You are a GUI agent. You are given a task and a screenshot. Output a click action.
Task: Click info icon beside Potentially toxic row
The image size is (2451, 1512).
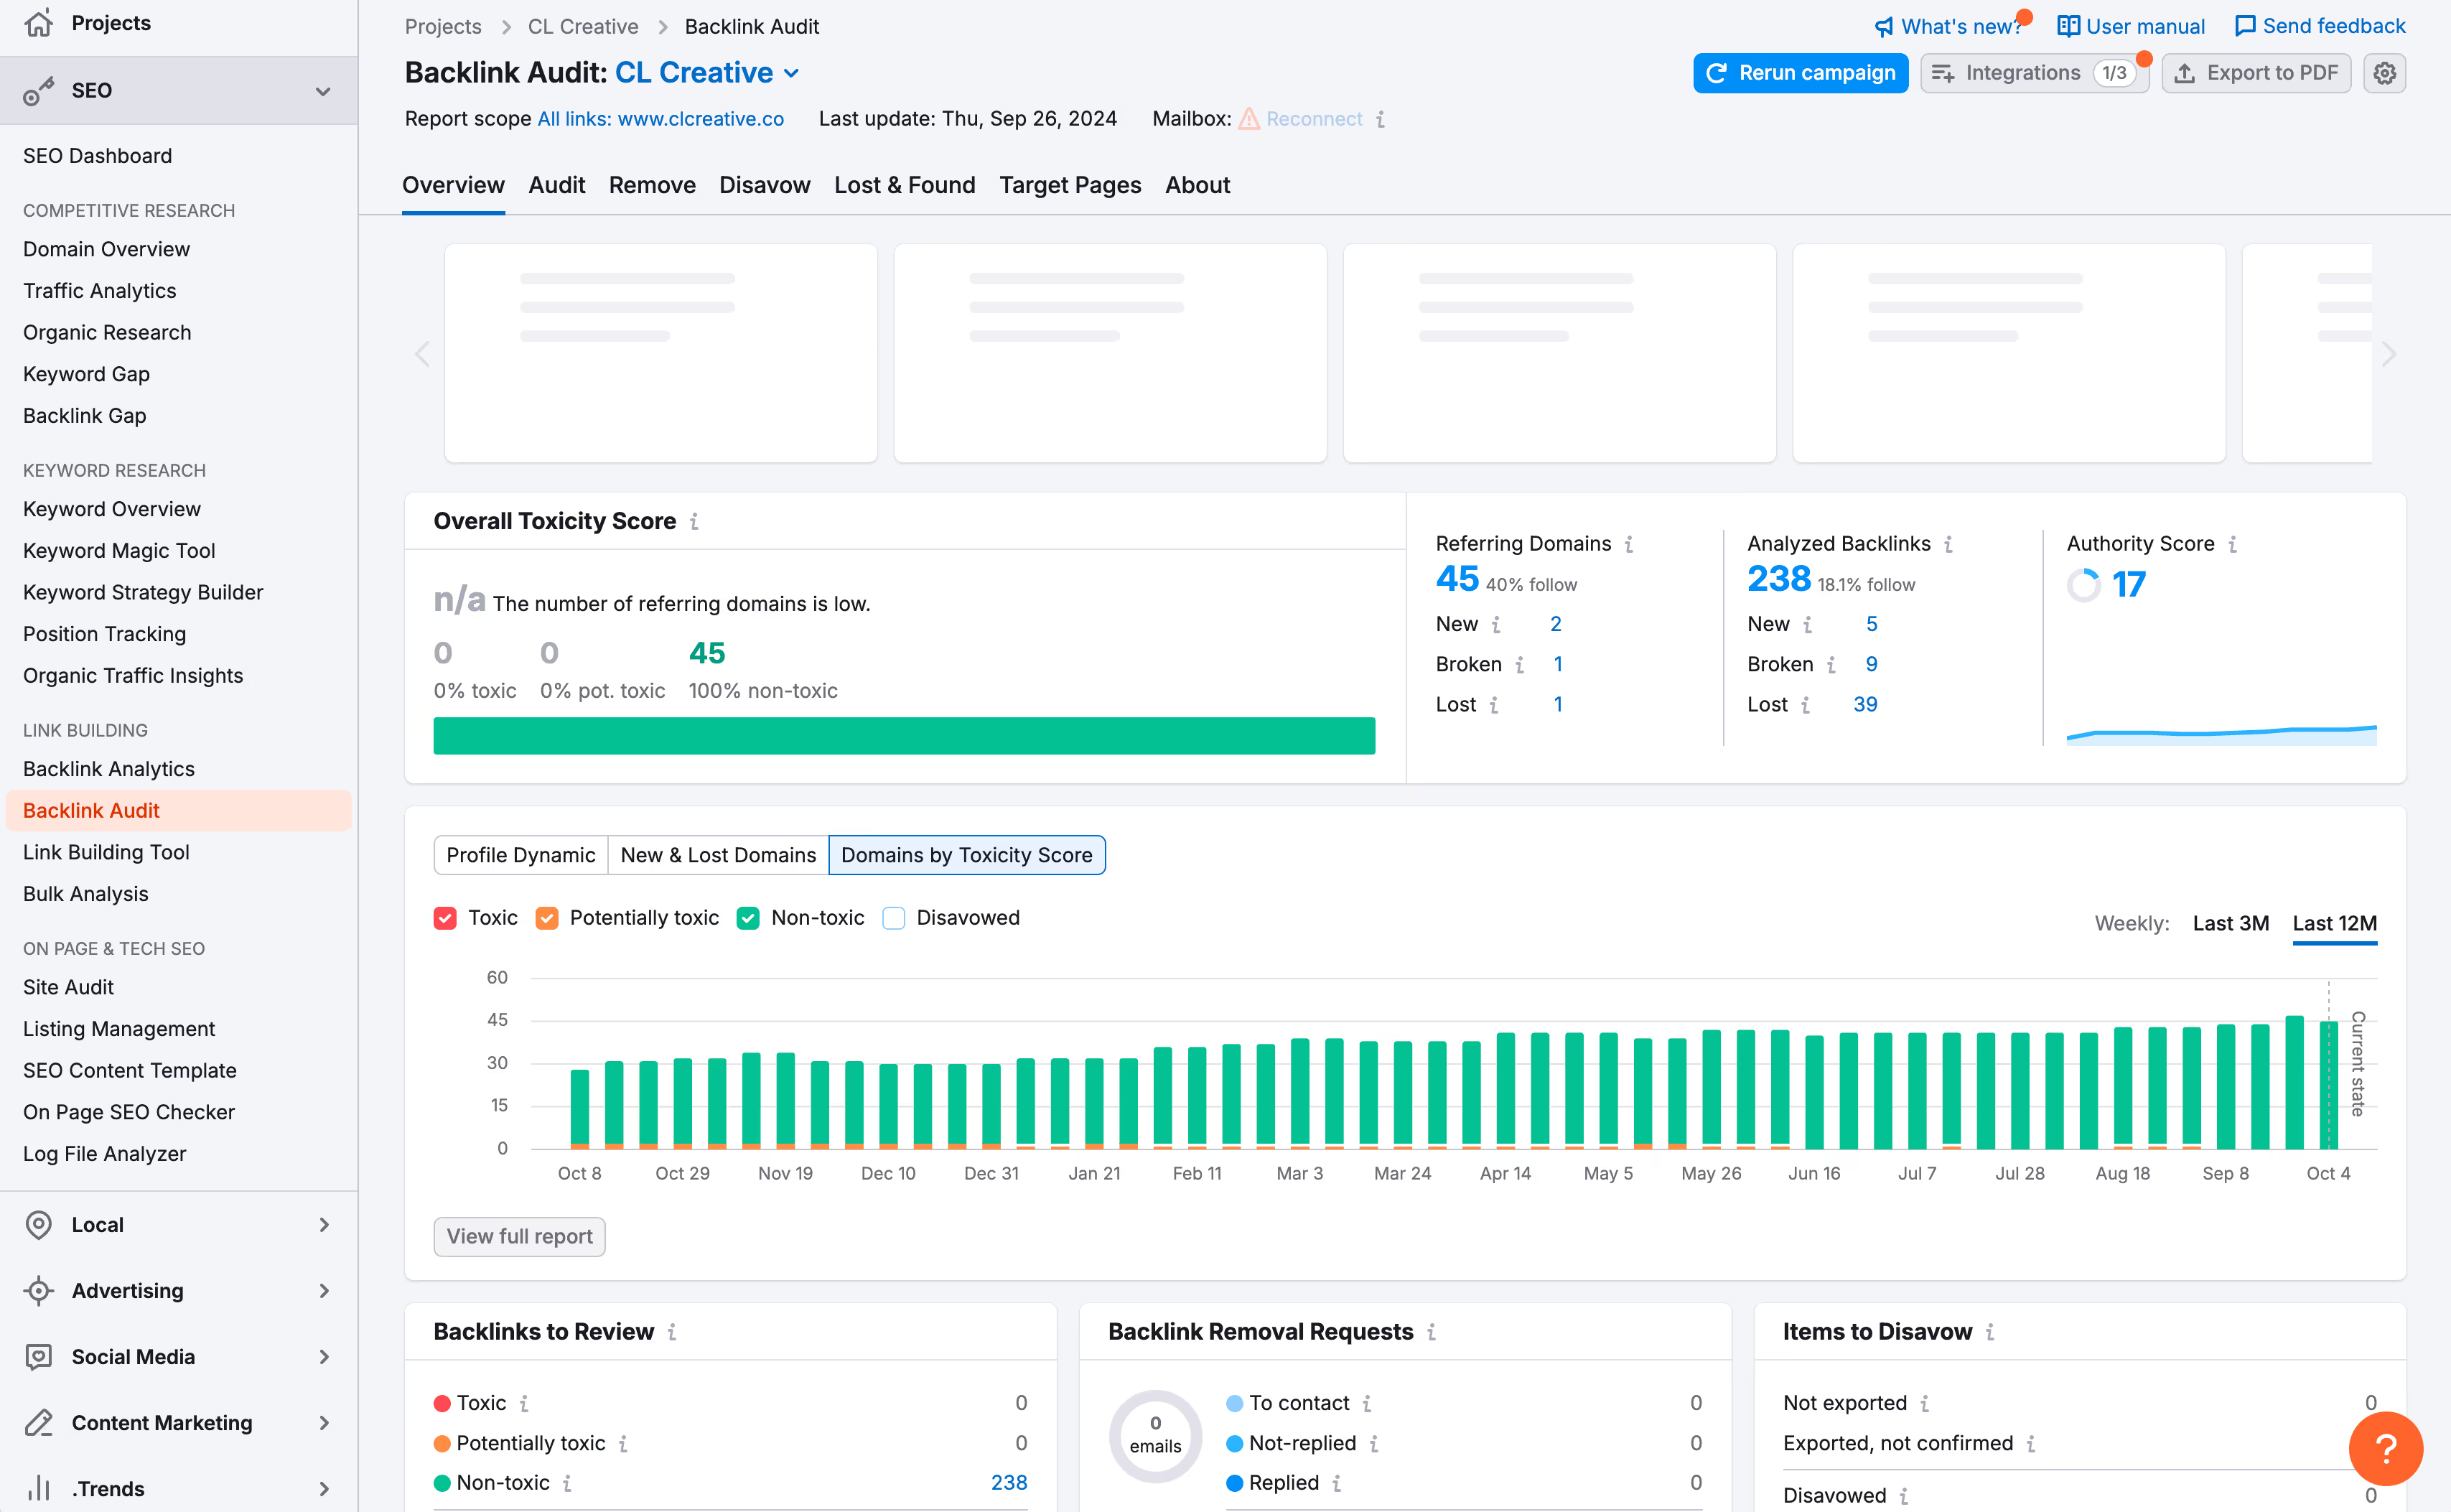click(623, 1444)
